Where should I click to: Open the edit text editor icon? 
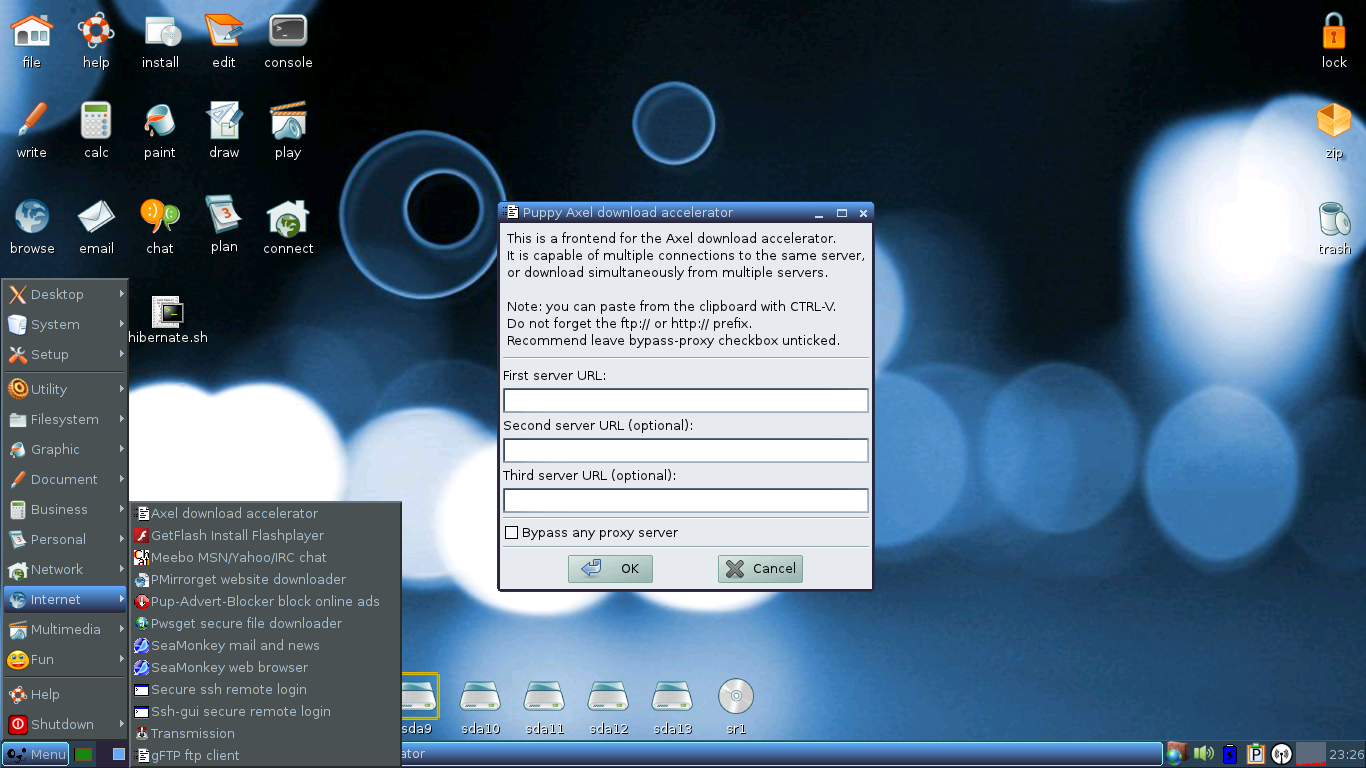224,32
